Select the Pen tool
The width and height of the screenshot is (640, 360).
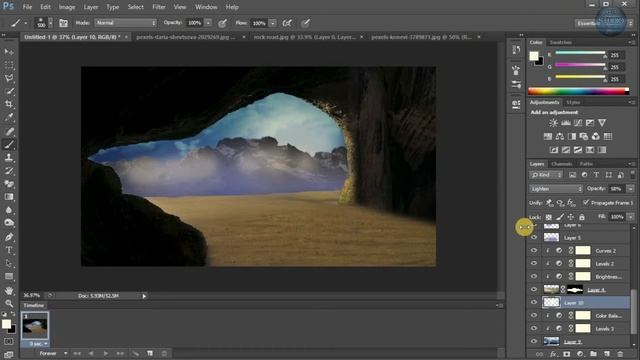[x=9, y=237]
